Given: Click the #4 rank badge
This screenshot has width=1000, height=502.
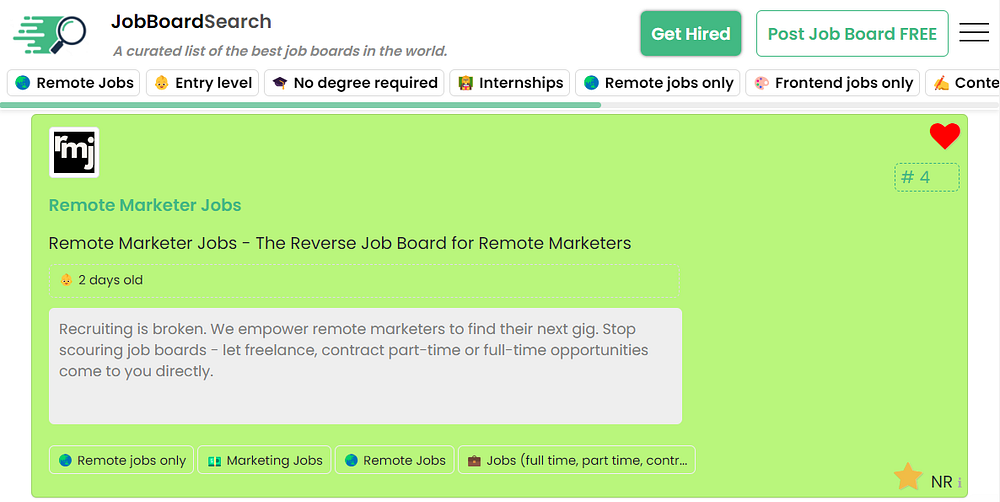Looking at the screenshot, I should pos(926,178).
